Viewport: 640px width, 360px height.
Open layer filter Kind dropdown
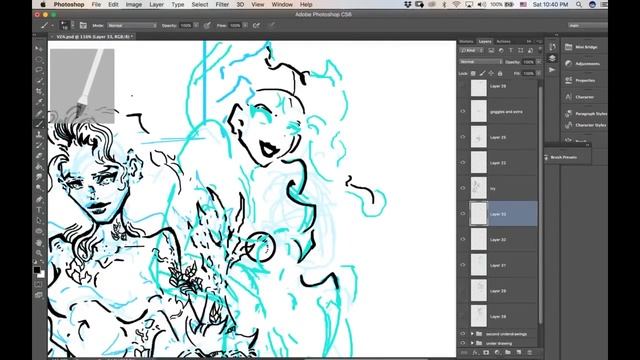point(472,51)
